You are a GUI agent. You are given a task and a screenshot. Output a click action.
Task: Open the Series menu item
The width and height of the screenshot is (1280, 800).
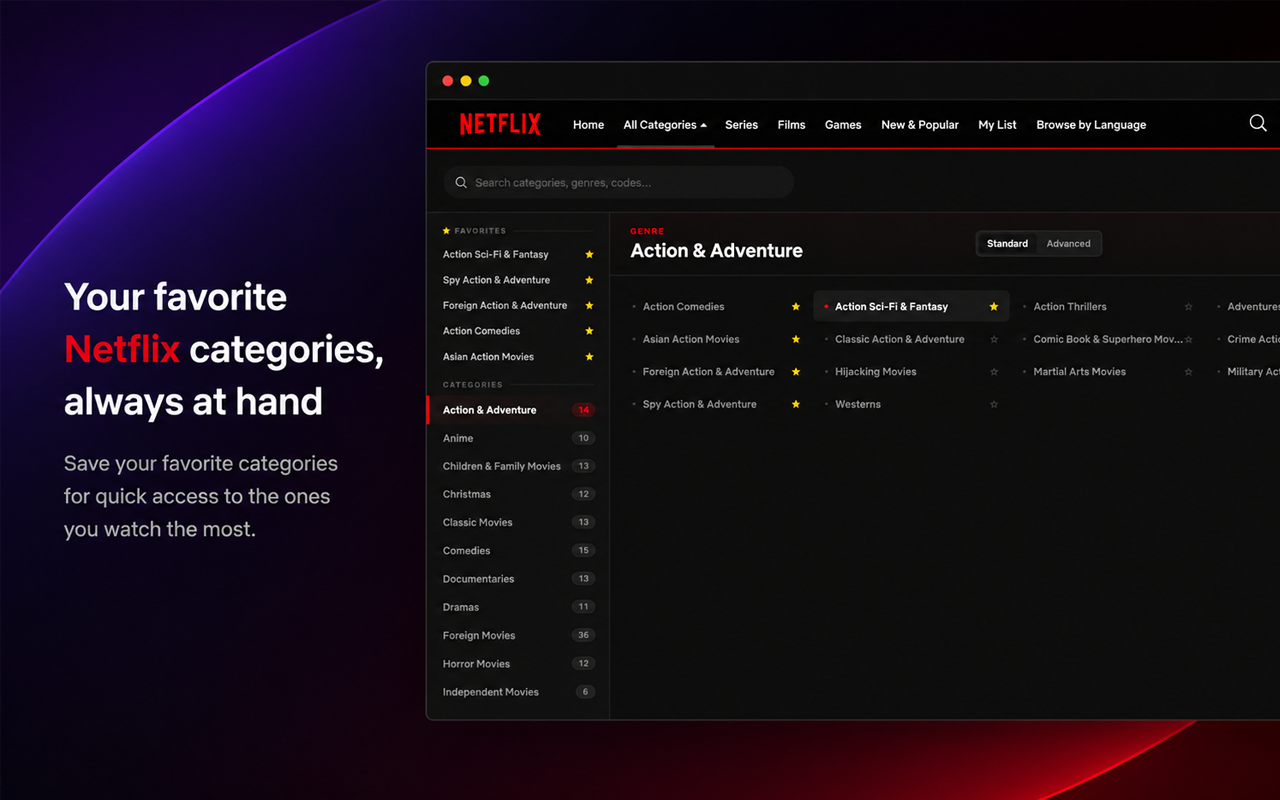[x=741, y=125]
